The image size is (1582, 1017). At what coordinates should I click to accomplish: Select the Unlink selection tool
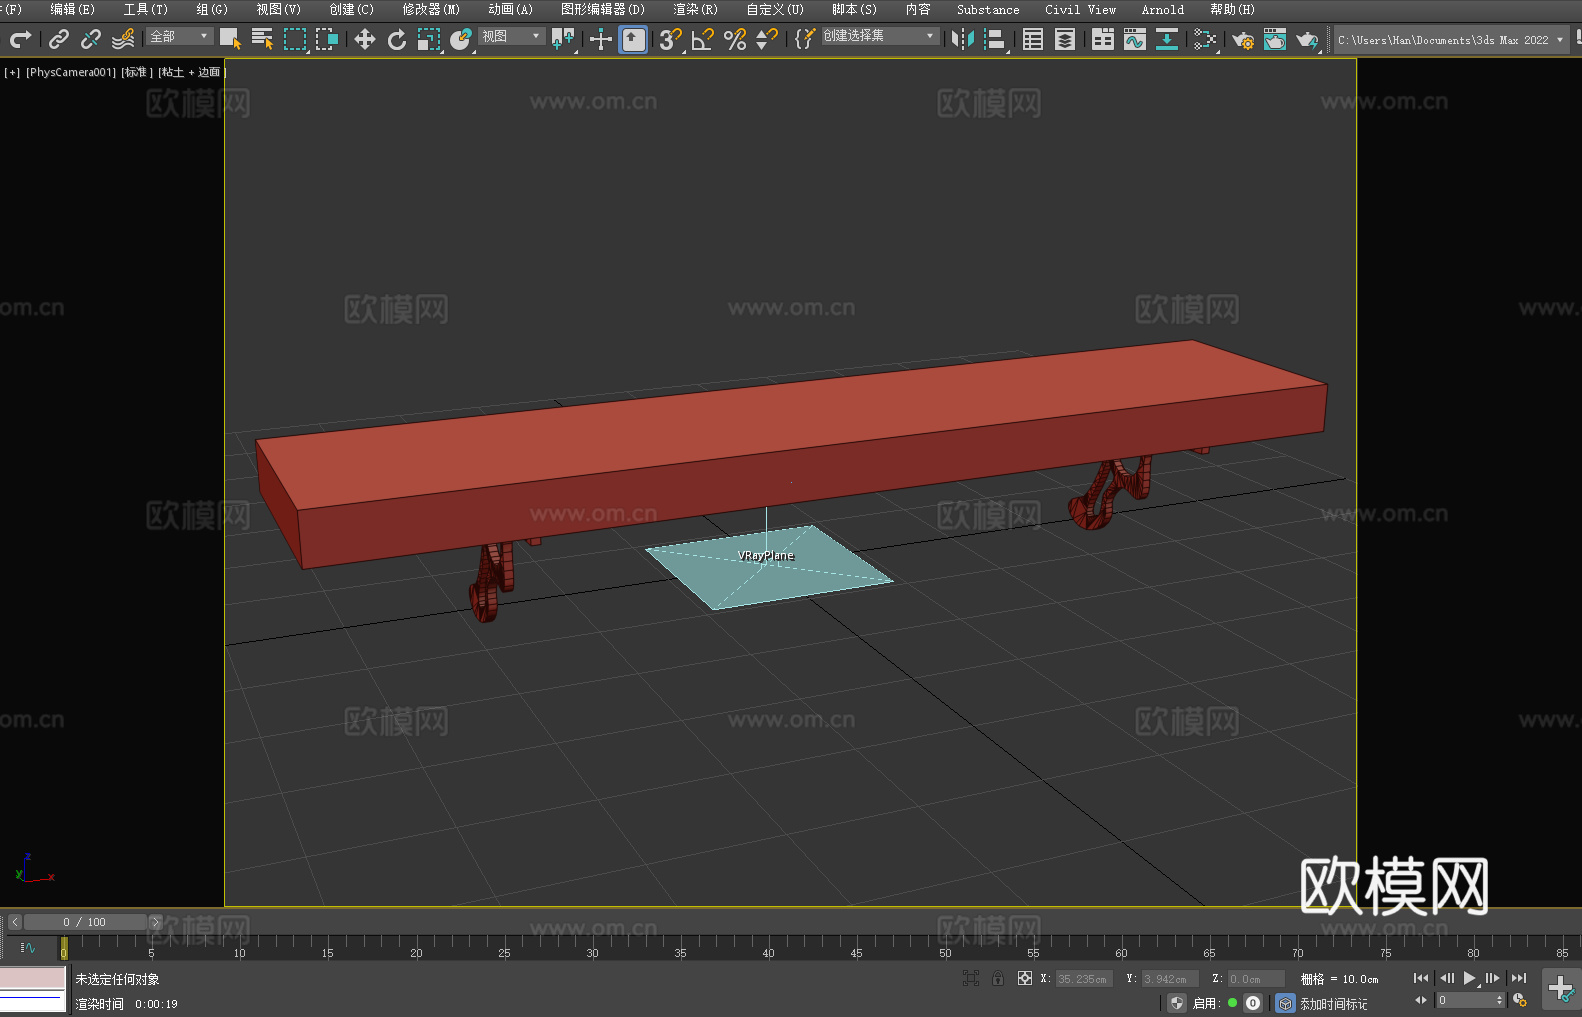click(91, 39)
